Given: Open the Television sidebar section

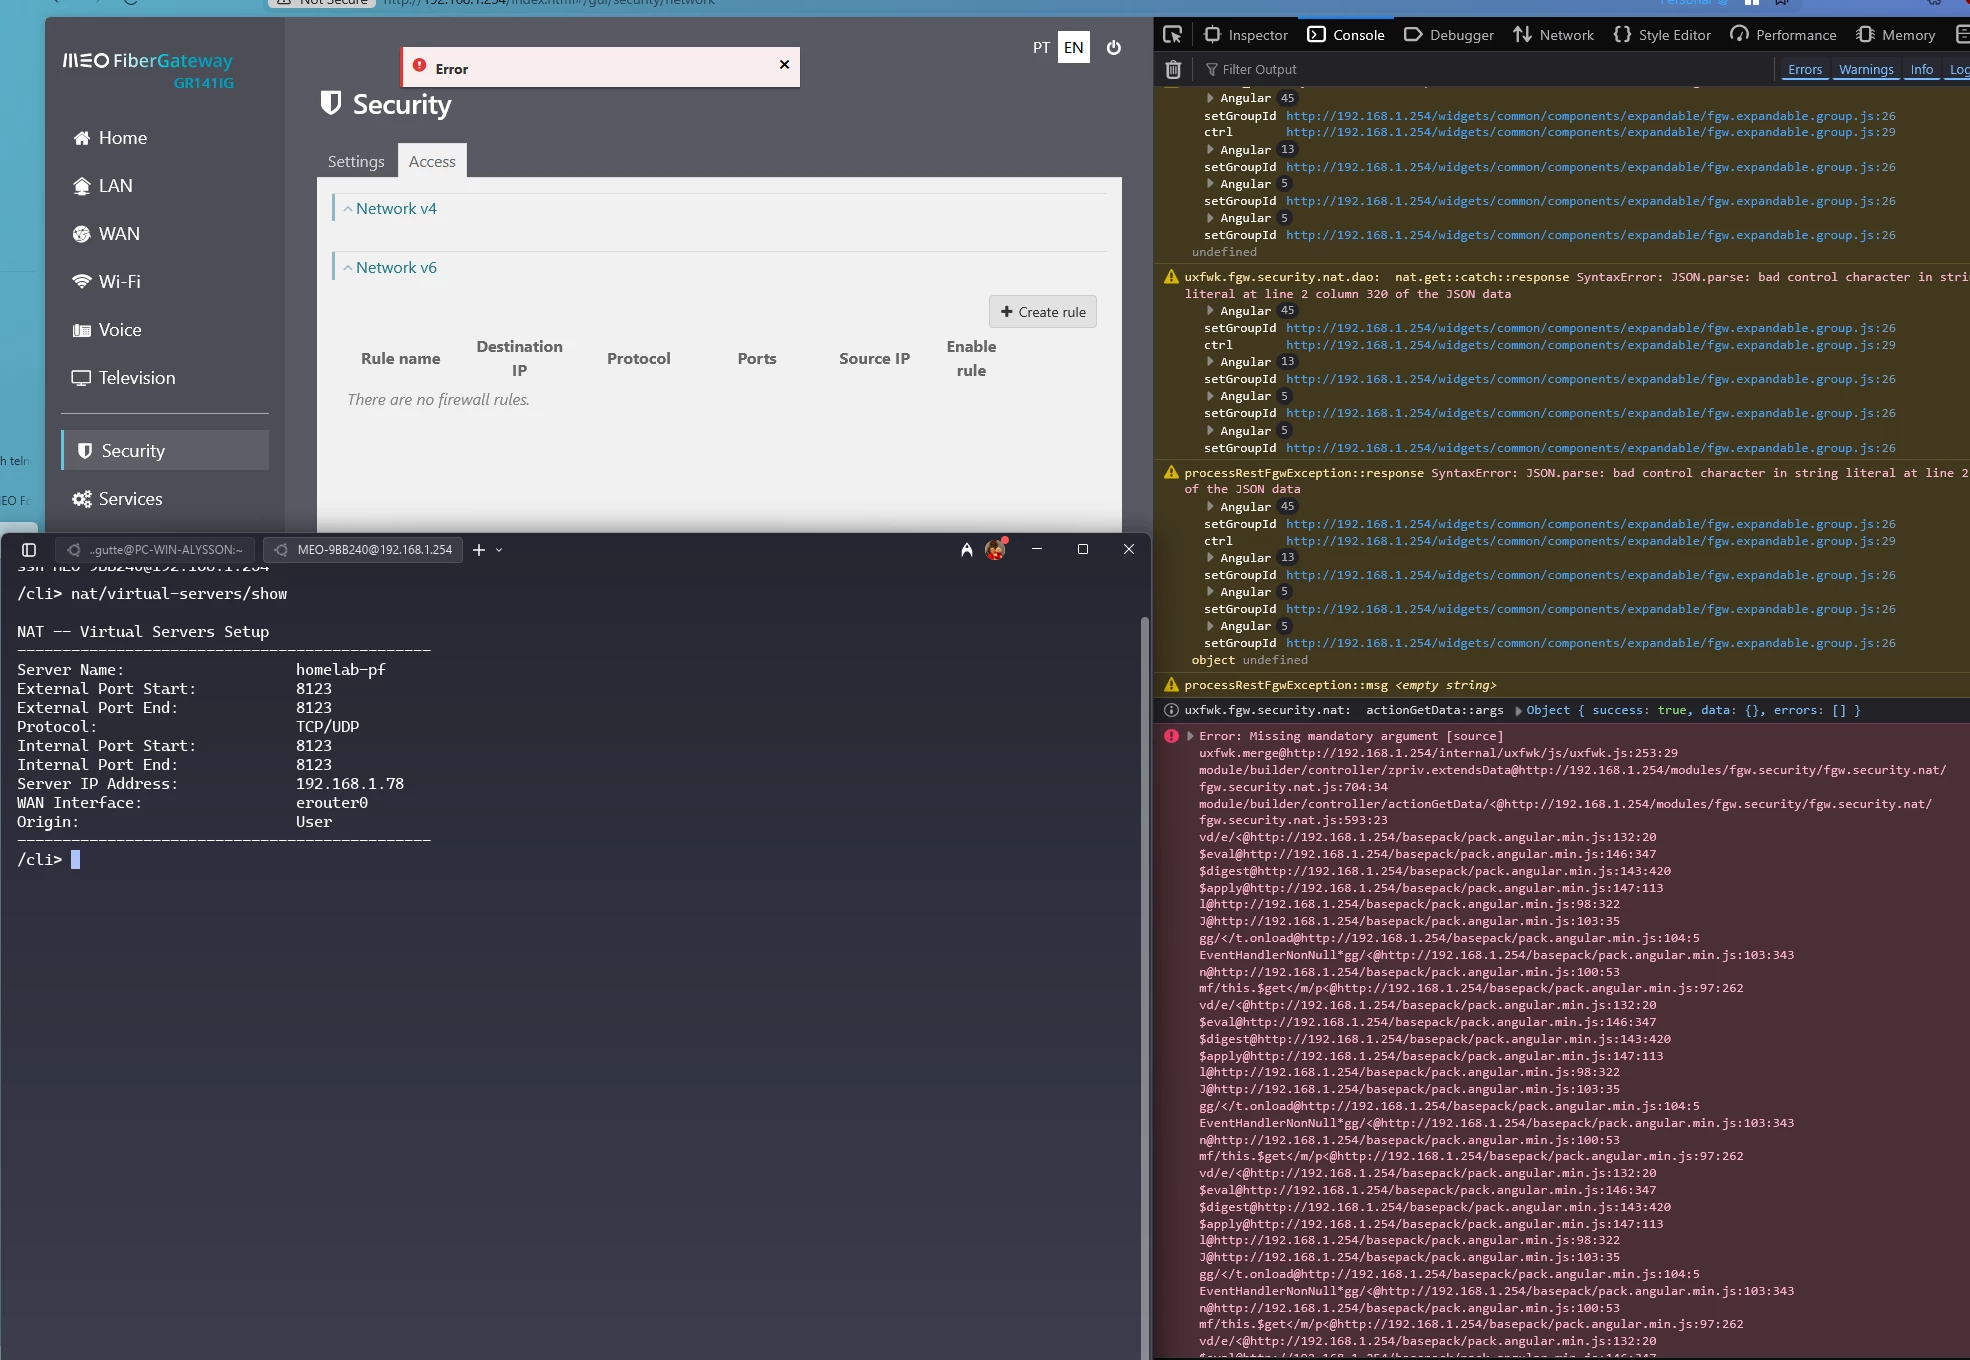Looking at the screenshot, I should tap(136, 378).
